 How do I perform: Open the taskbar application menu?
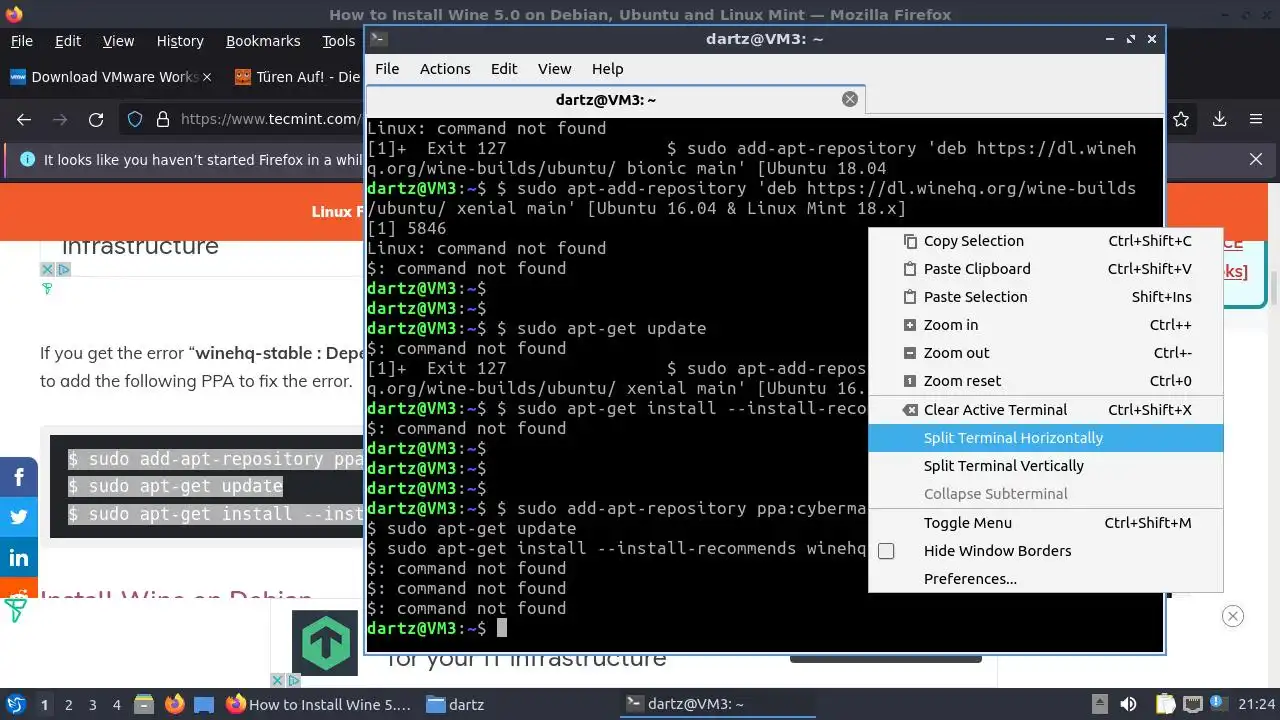(x=16, y=704)
